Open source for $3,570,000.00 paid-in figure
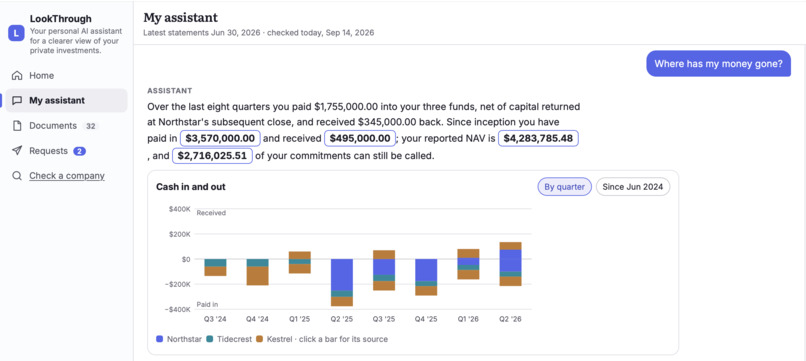 (220, 138)
